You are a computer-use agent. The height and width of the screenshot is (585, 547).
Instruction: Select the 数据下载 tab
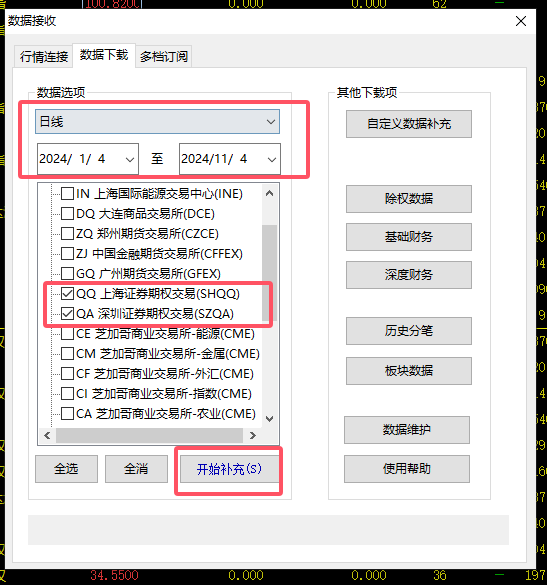pyautogui.click(x=104, y=55)
